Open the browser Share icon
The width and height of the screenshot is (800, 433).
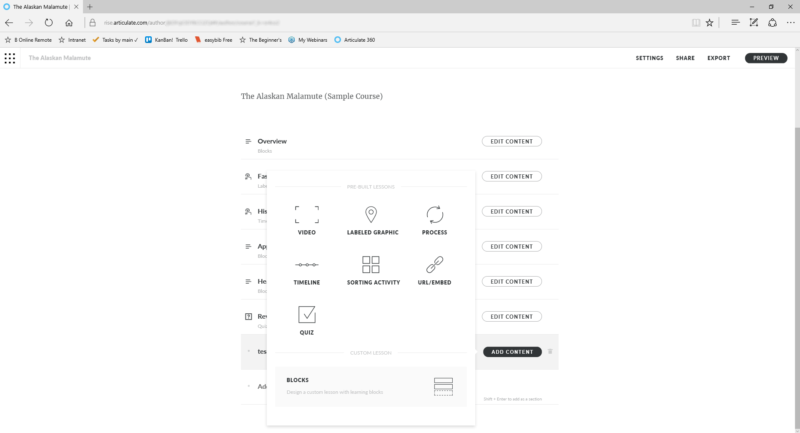772,22
